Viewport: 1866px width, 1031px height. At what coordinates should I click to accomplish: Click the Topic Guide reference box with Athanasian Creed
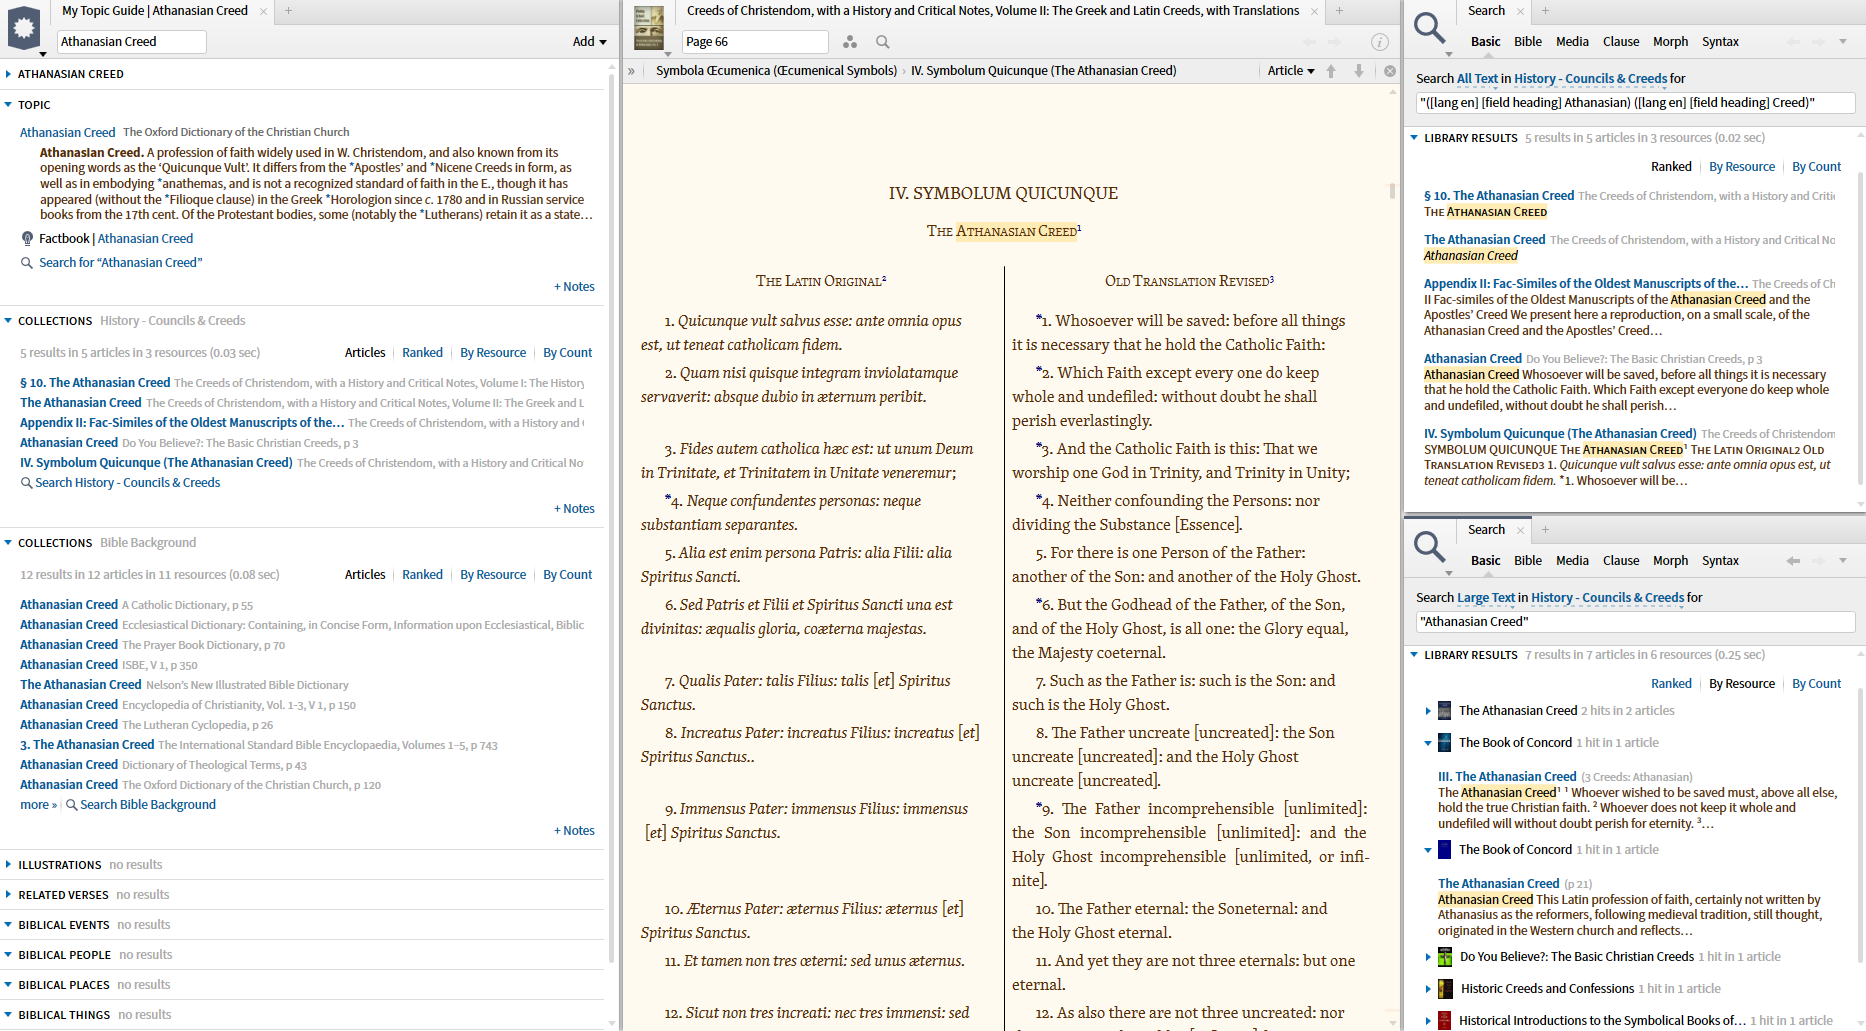tap(131, 42)
